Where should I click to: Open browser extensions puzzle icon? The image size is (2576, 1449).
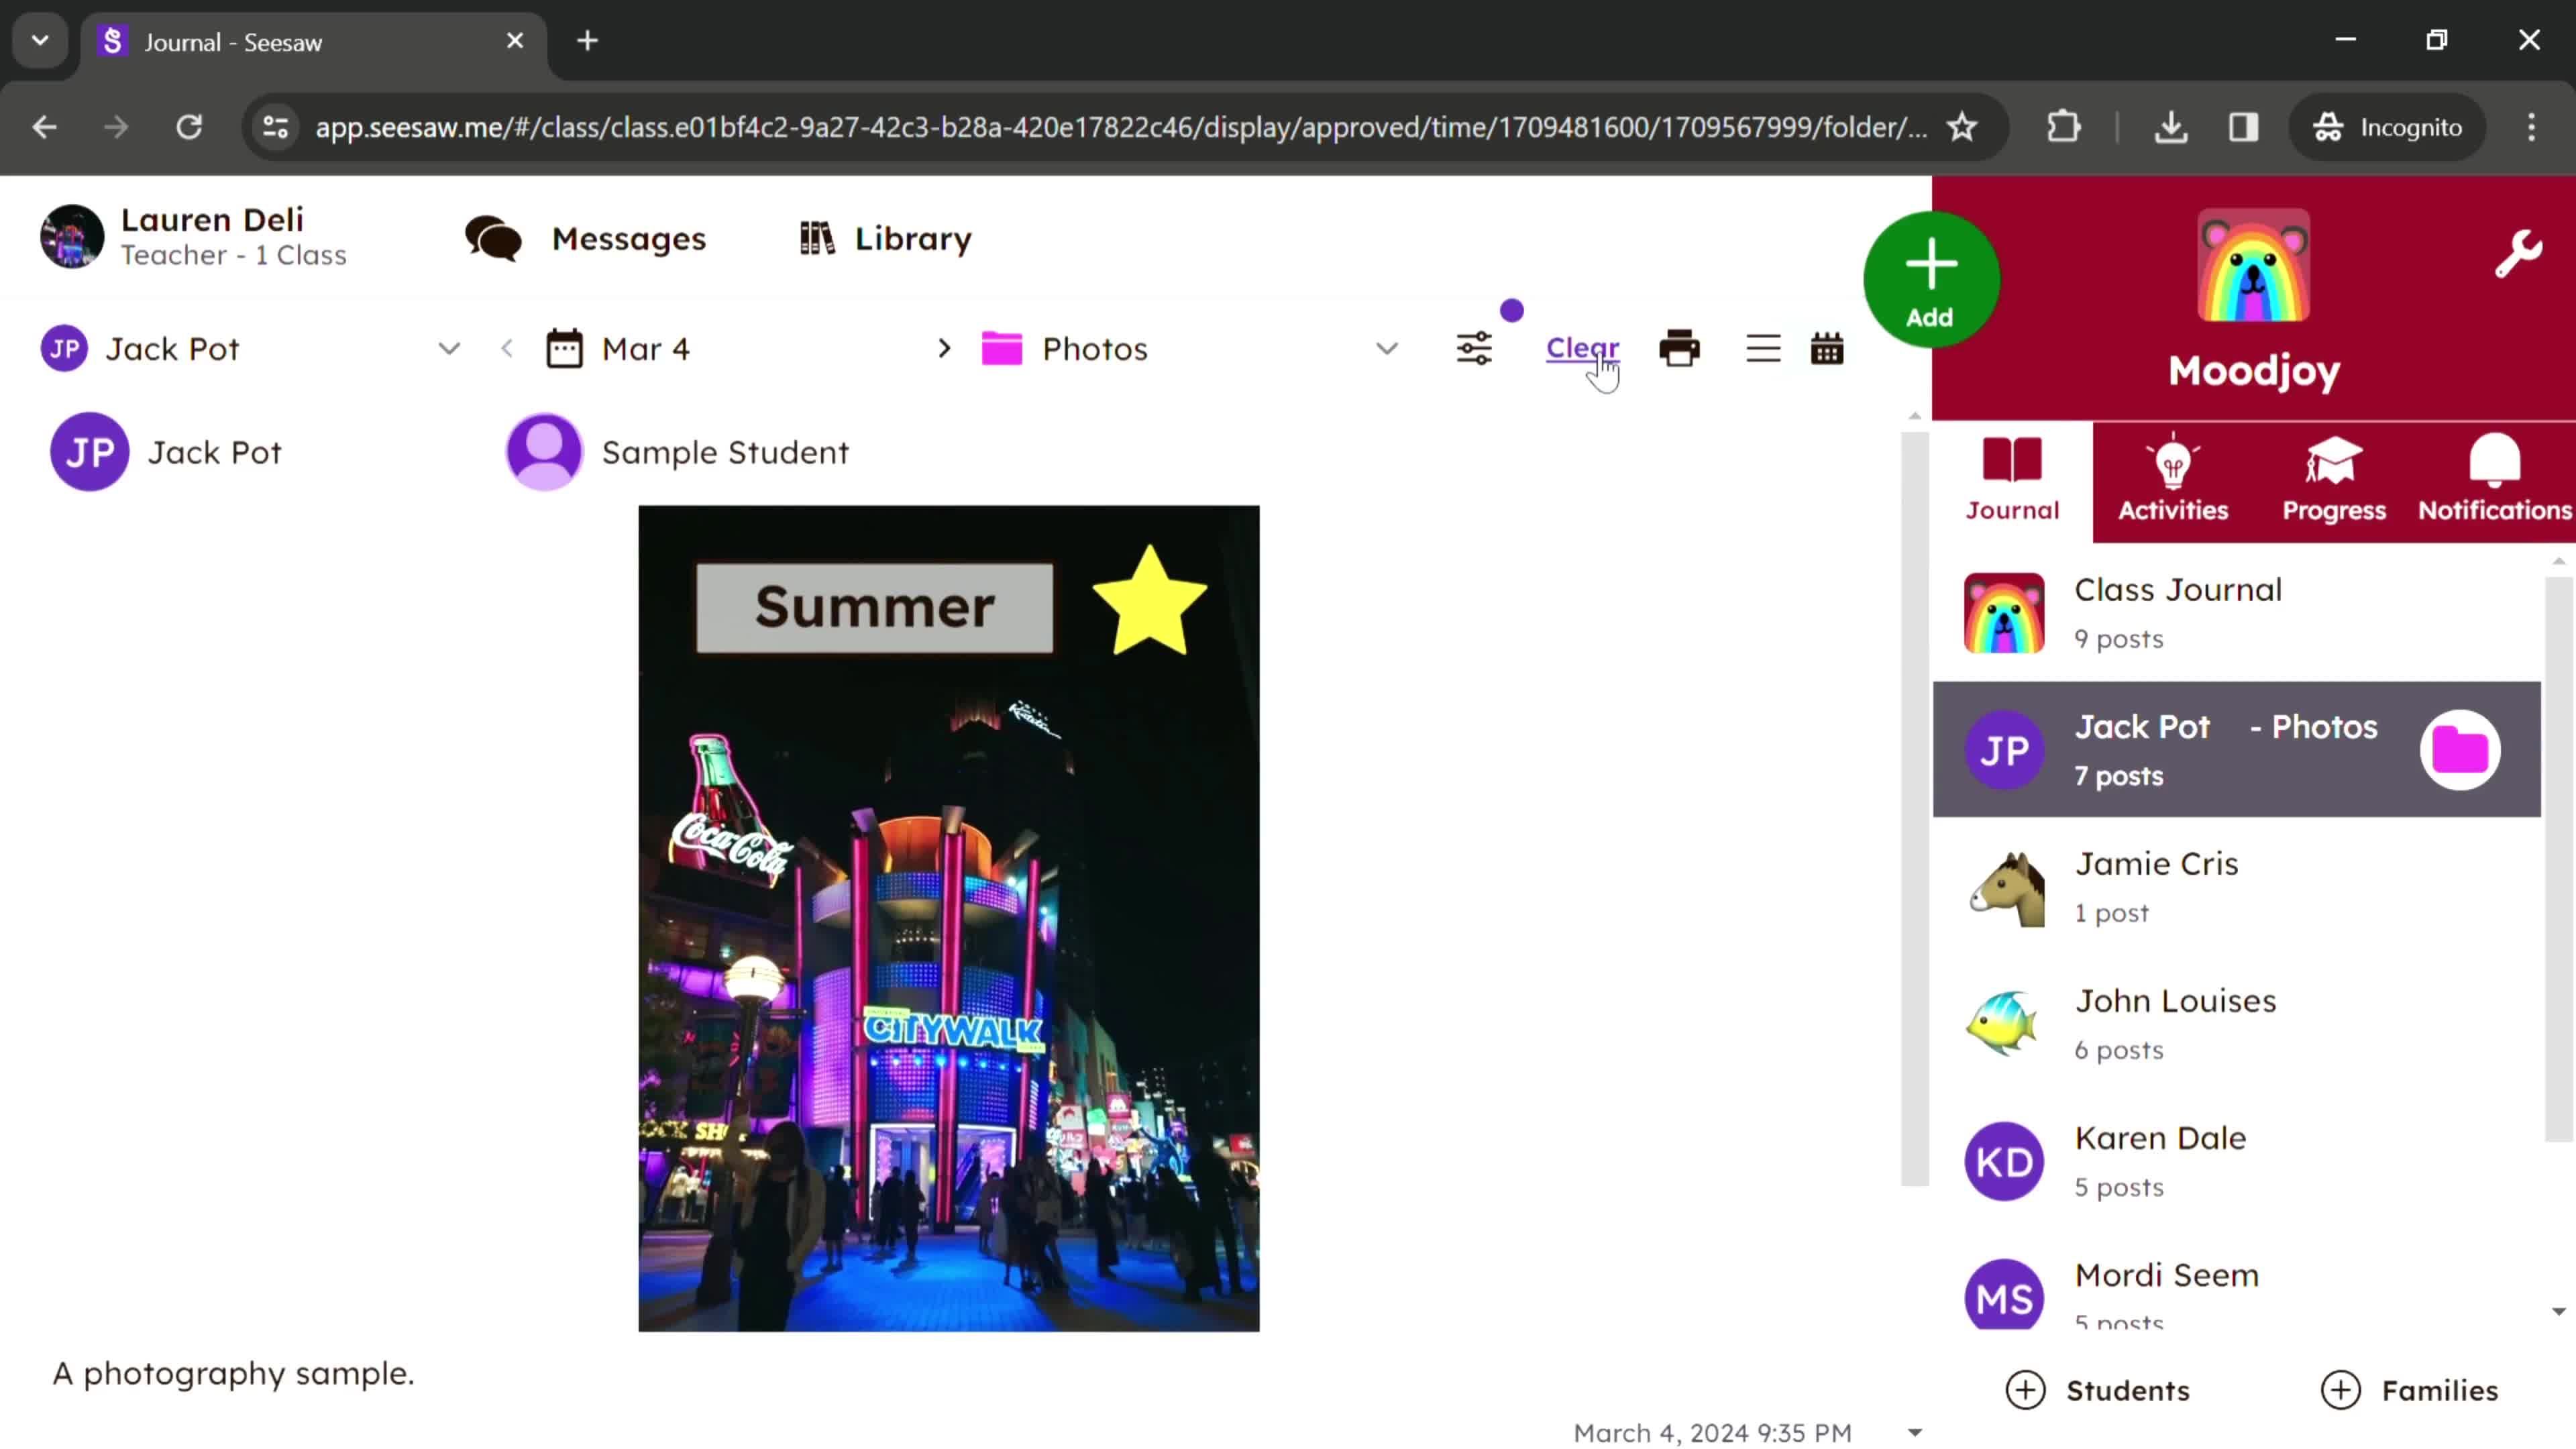click(x=2064, y=127)
